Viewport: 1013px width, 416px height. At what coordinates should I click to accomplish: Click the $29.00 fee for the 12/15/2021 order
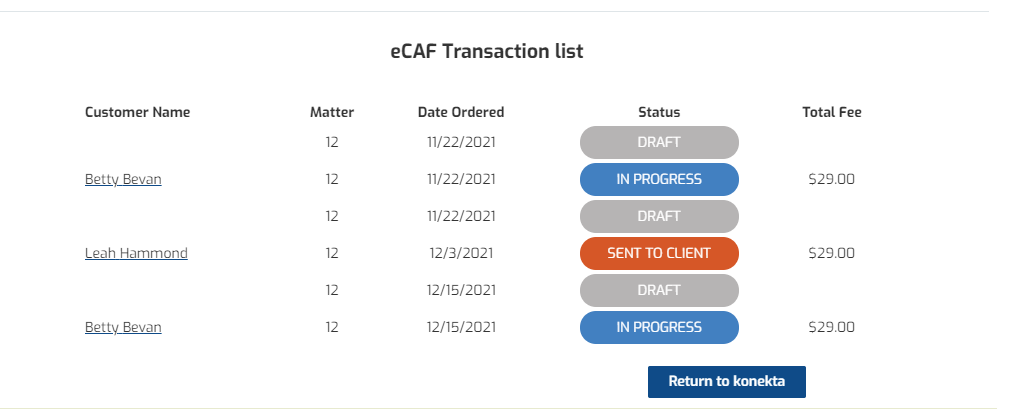pyautogui.click(x=831, y=327)
